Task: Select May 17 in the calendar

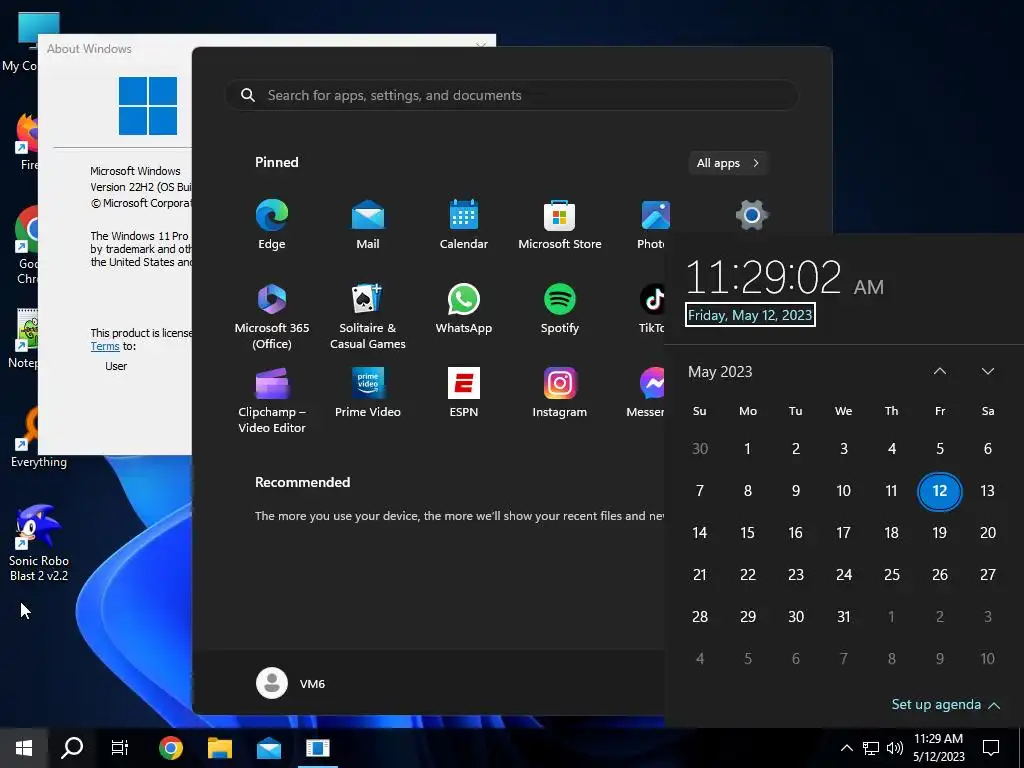Action: pos(844,533)
